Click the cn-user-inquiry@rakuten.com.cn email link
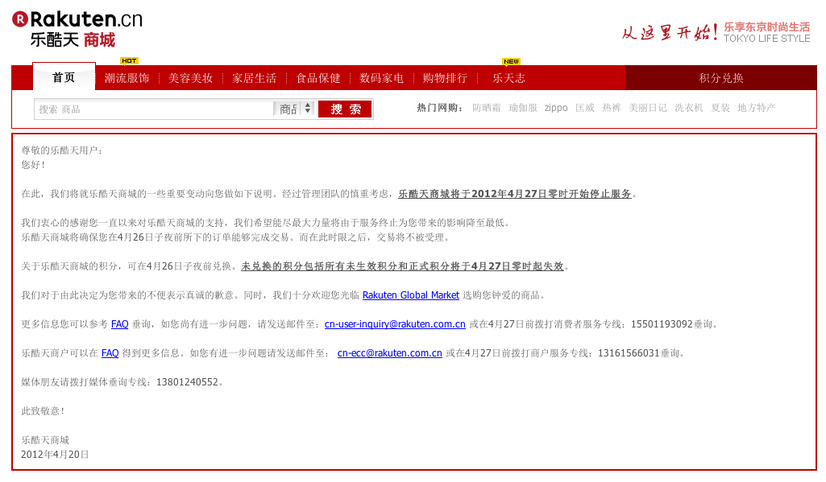 [395, 324]
